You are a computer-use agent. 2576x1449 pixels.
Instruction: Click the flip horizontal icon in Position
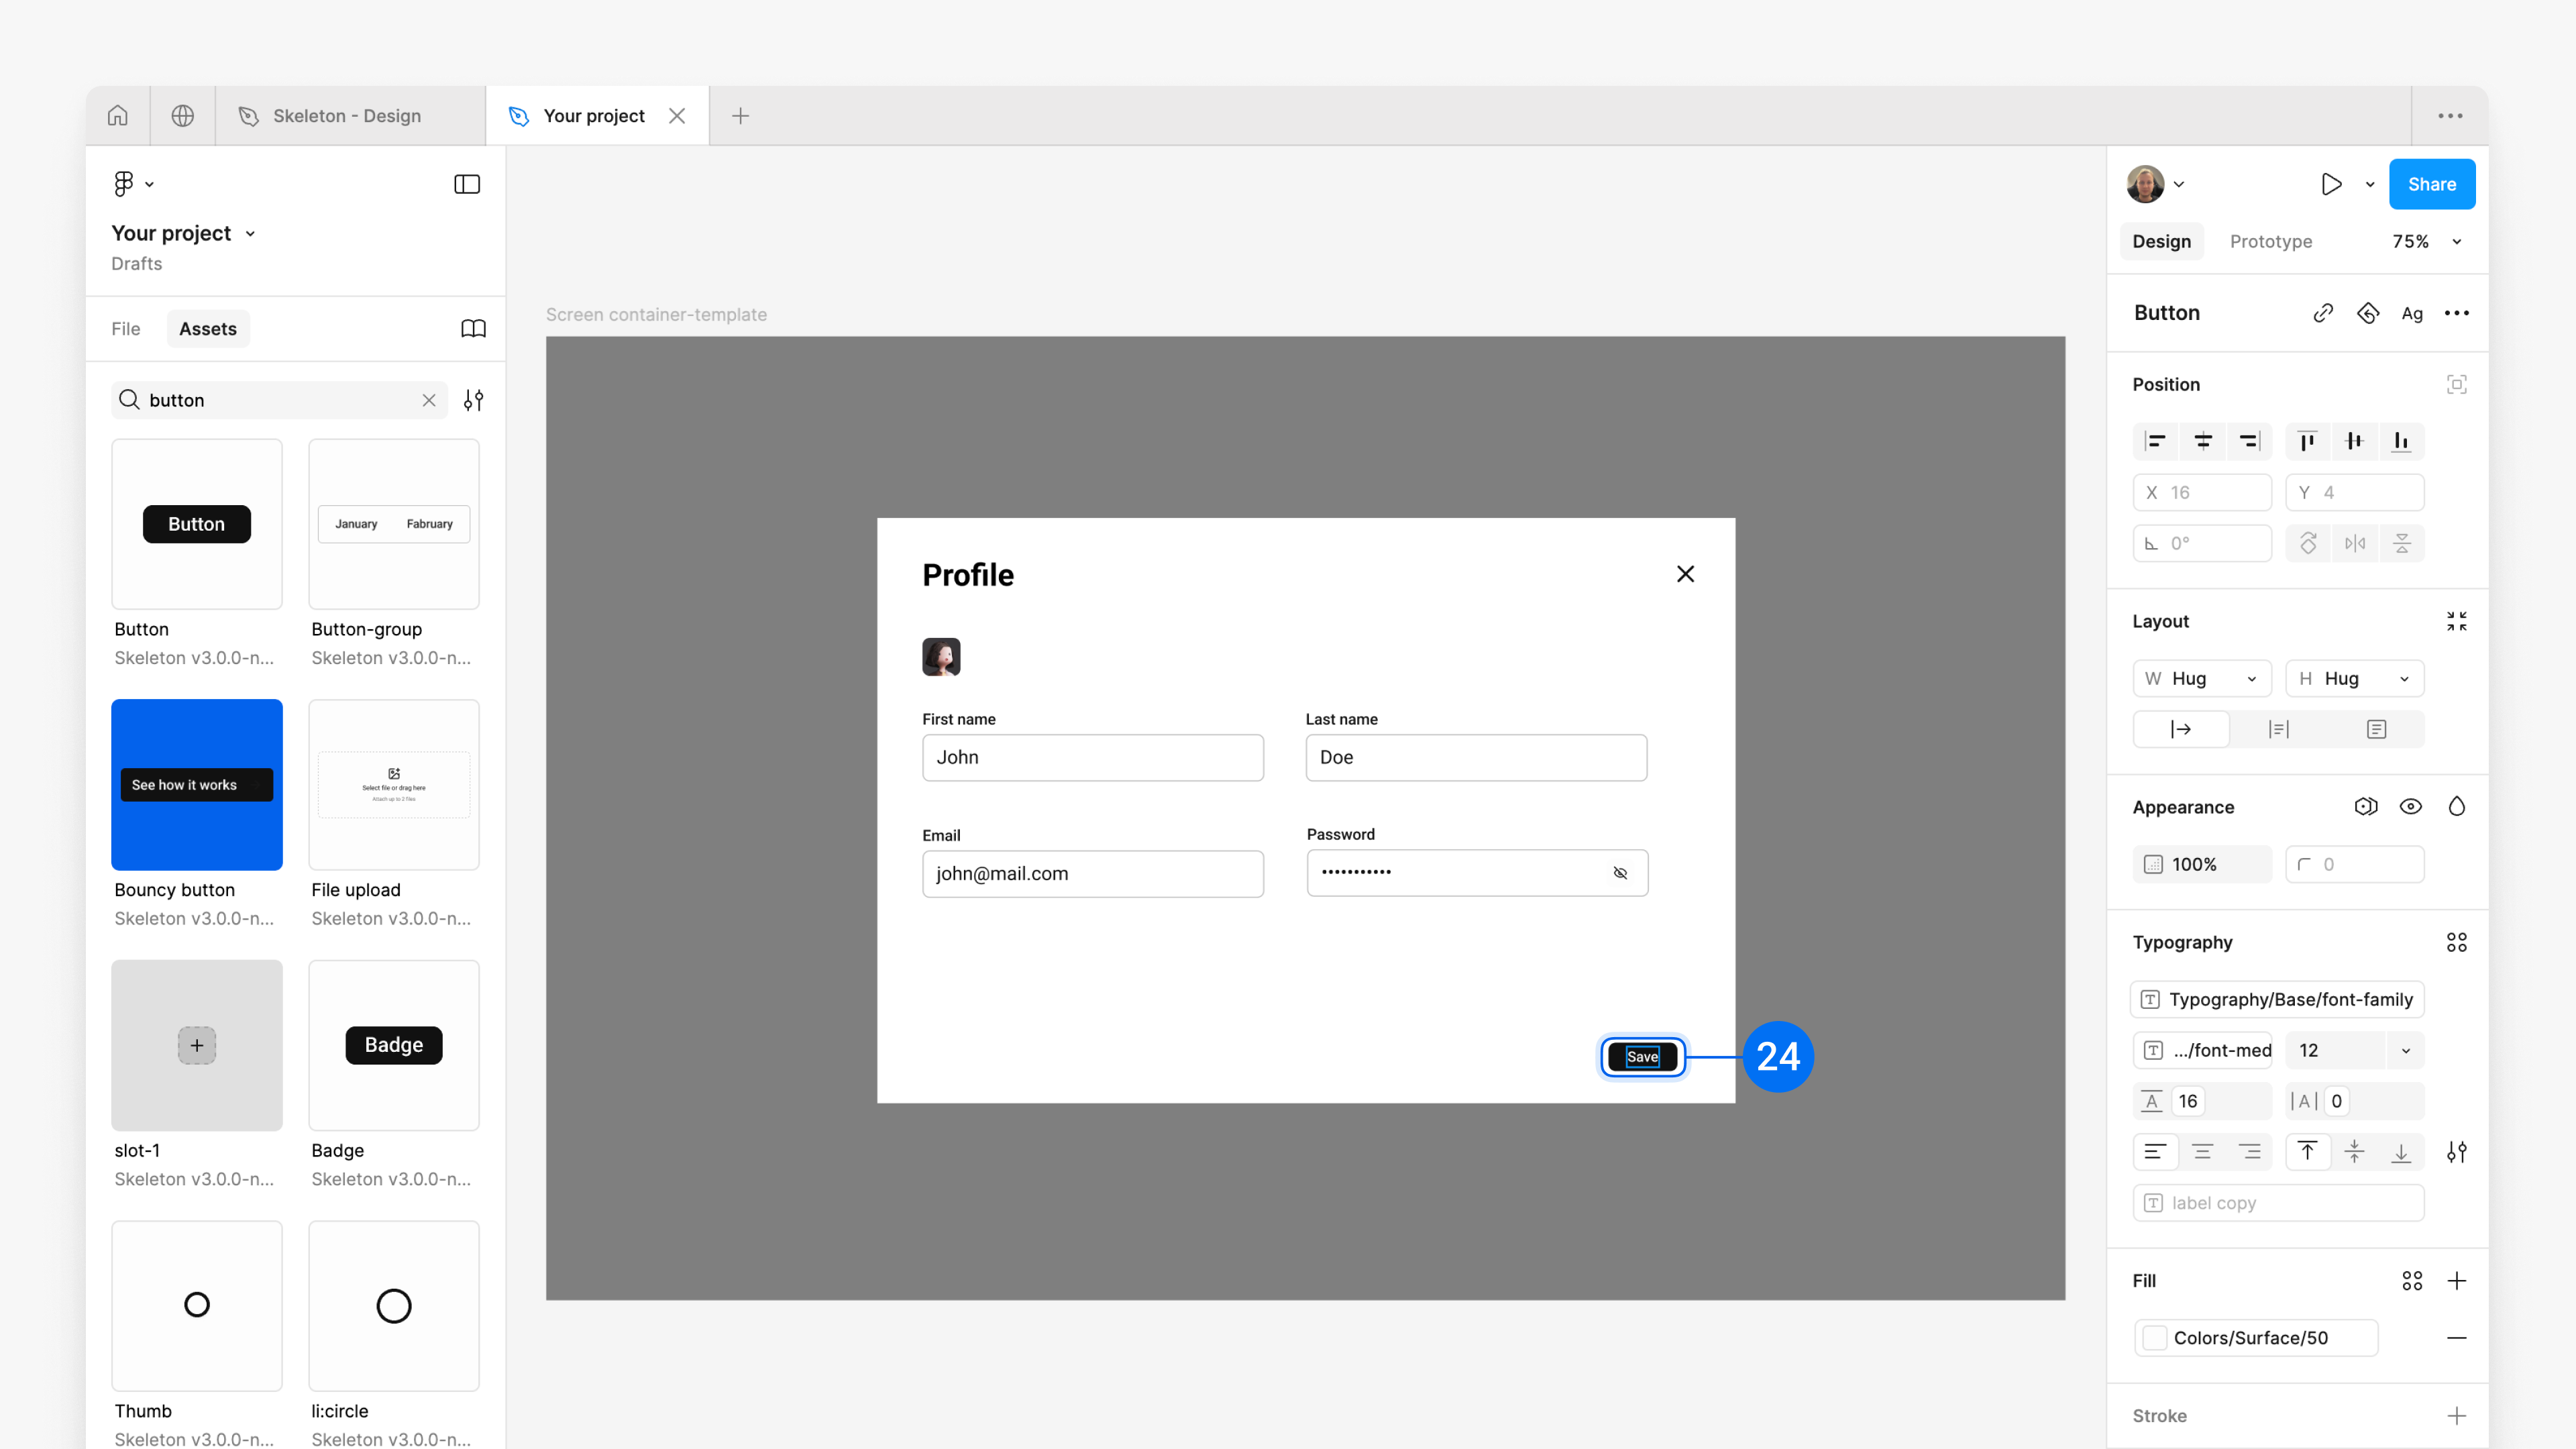2355,543
